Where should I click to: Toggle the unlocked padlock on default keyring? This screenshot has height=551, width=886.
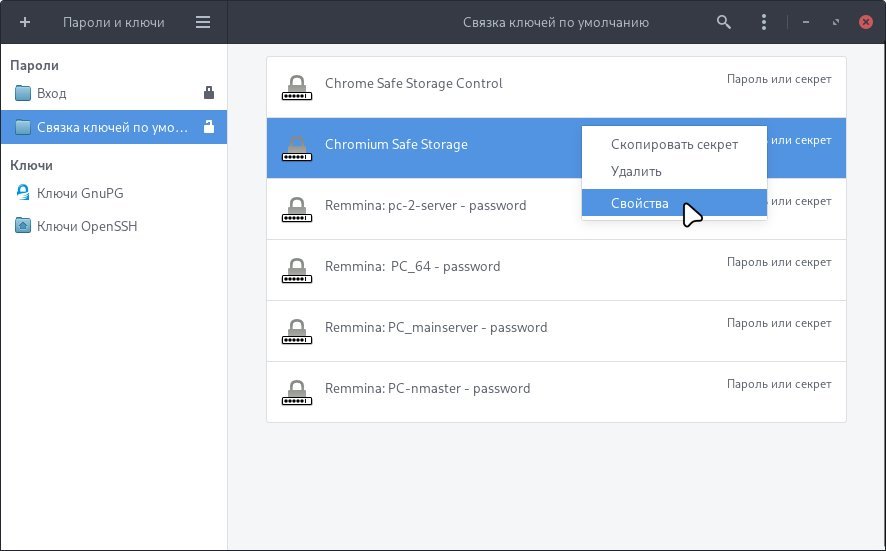point(209,127)
